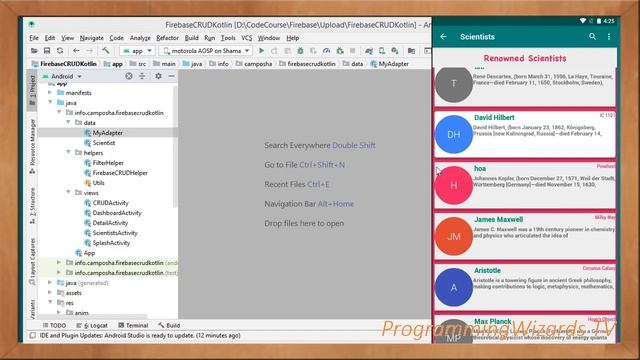Open the Navigate menu

pyautogui.click(x=91, y=38)
